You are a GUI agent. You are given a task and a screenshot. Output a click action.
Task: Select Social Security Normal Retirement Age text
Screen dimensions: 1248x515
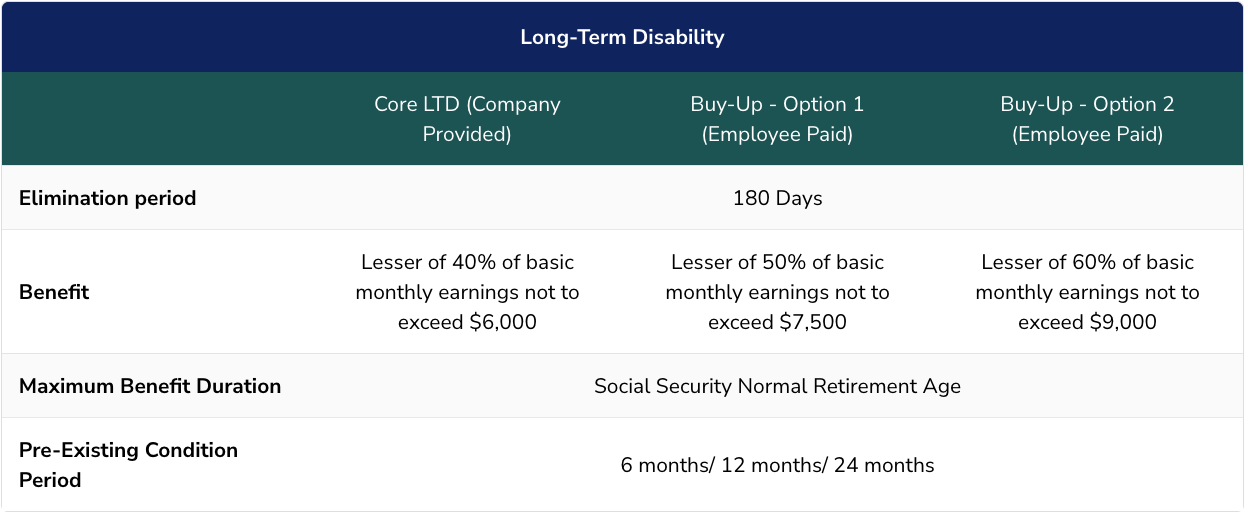point(777,386)
